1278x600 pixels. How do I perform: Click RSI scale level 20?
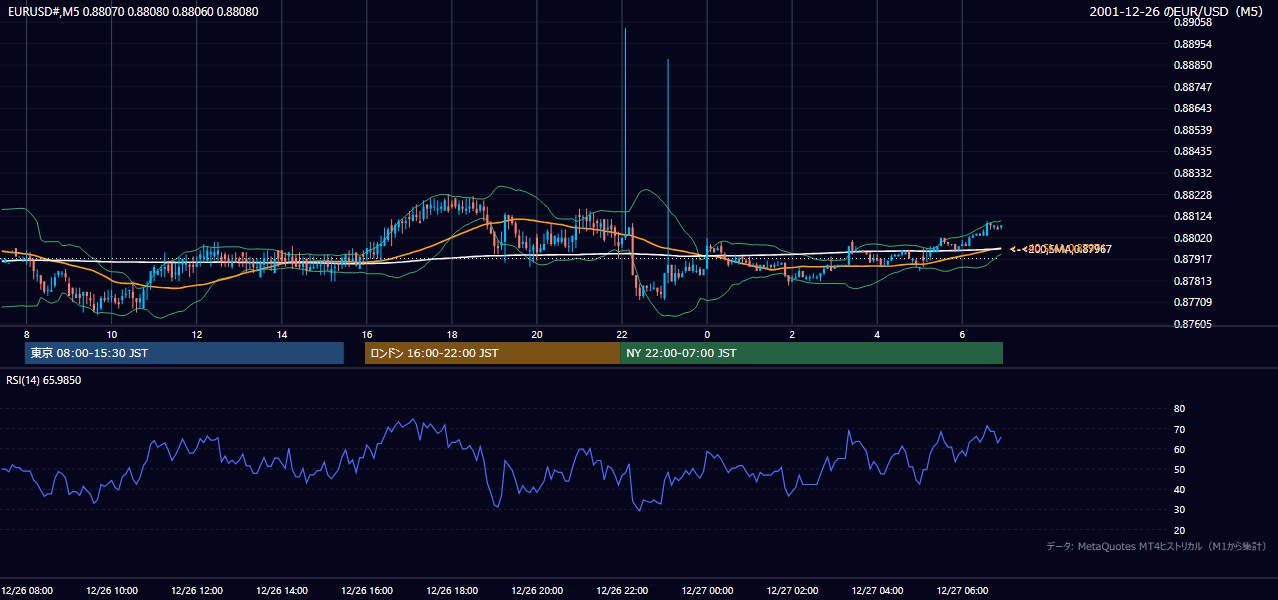pos(1179,531)
